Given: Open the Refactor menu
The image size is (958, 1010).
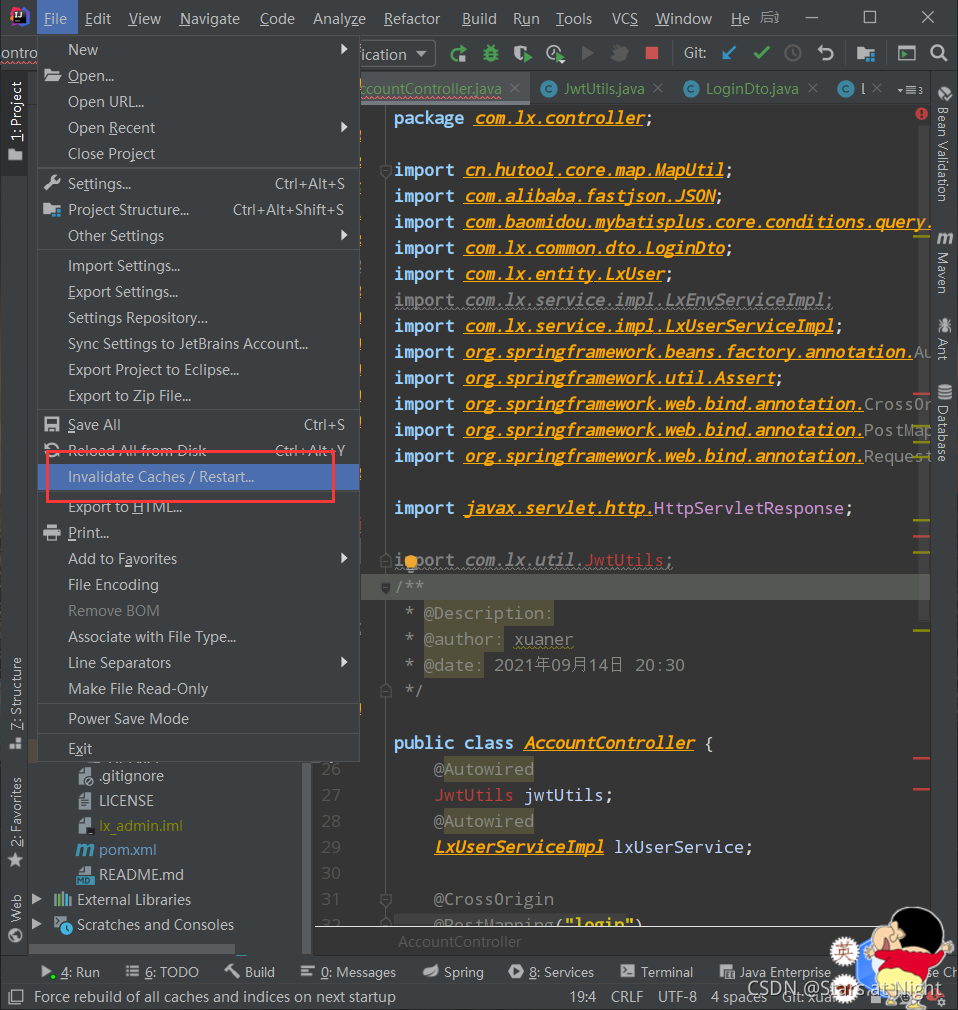Looking at the screenshot, I should pyautogui.click(x=412, y=19).
